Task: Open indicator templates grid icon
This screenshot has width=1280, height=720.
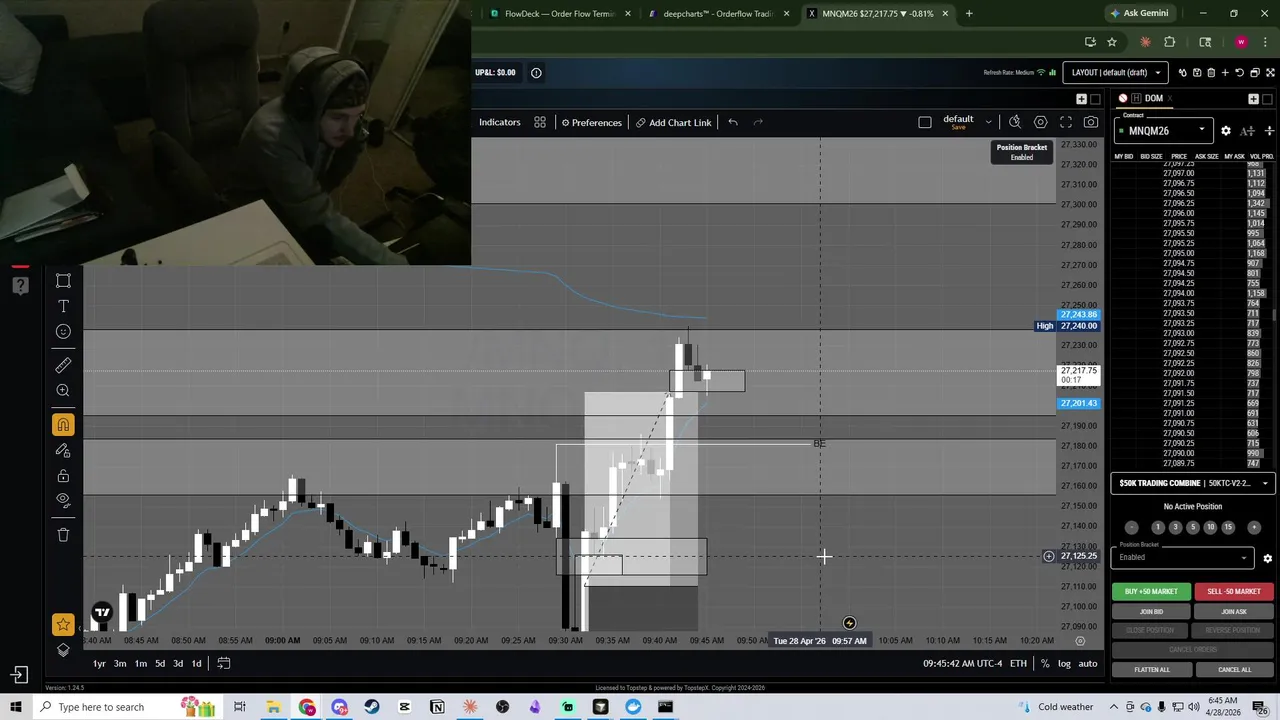Action: (x=540, y=122)
